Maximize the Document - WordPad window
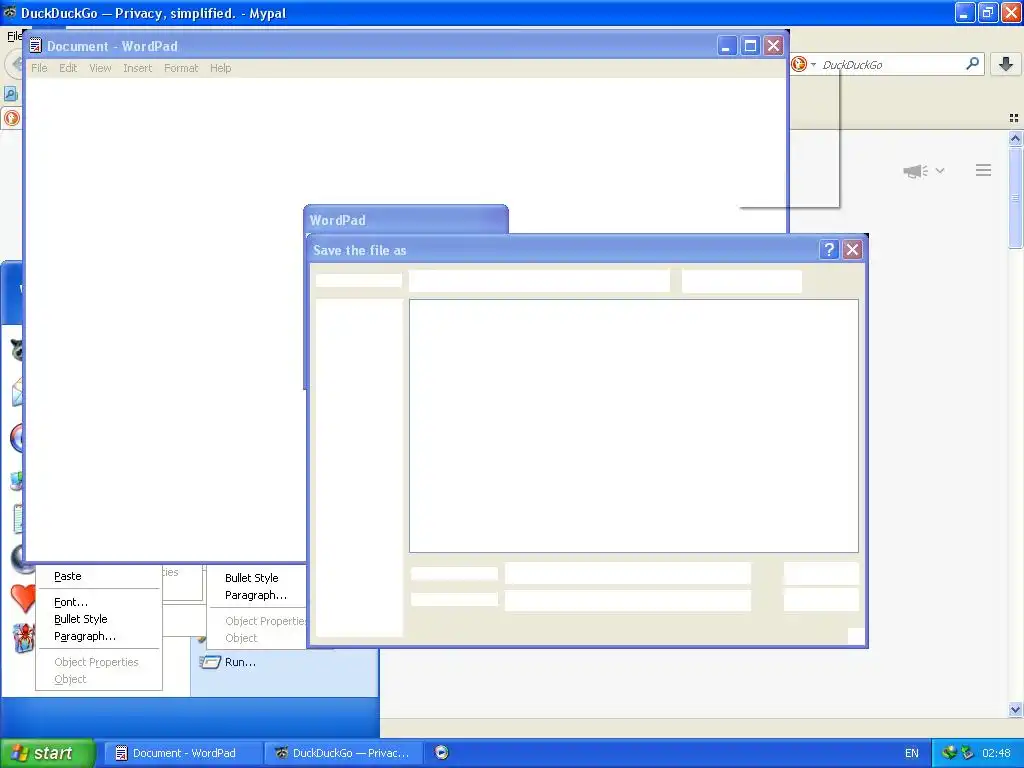Screen dimensions: 1024x768 click(750, 46)
